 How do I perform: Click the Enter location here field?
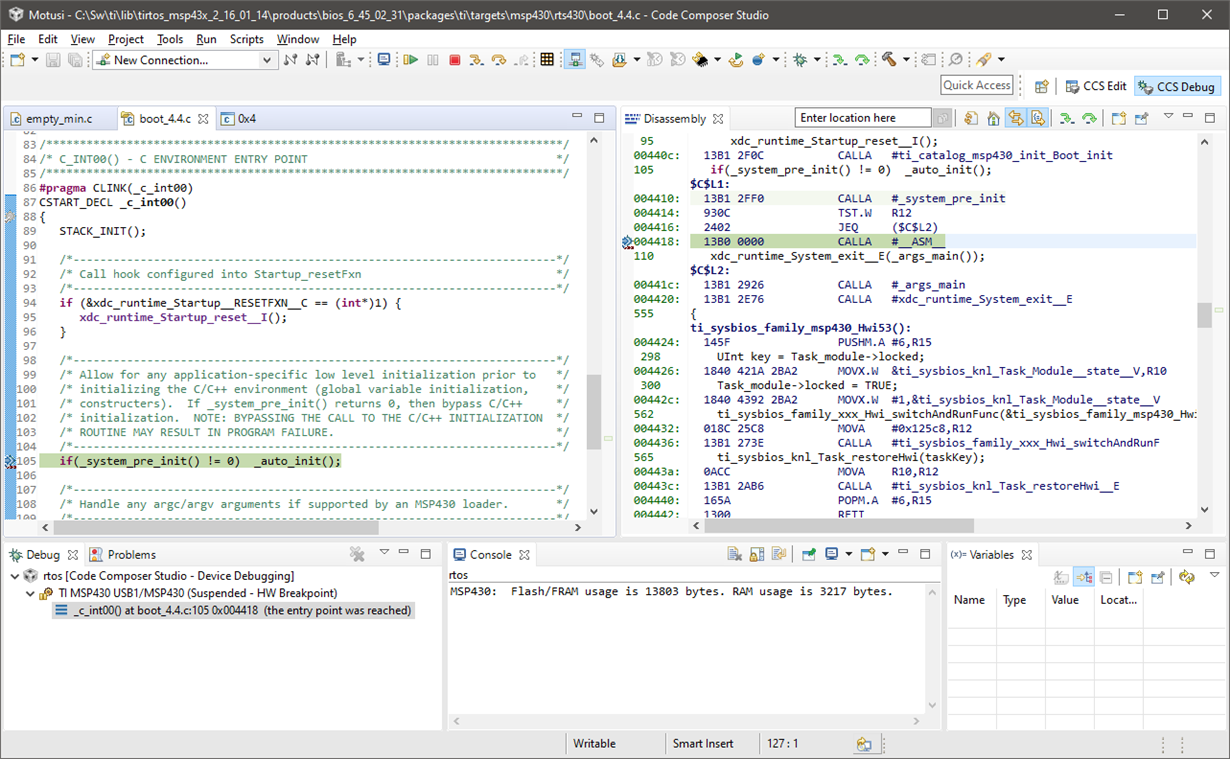click(863, 118)
